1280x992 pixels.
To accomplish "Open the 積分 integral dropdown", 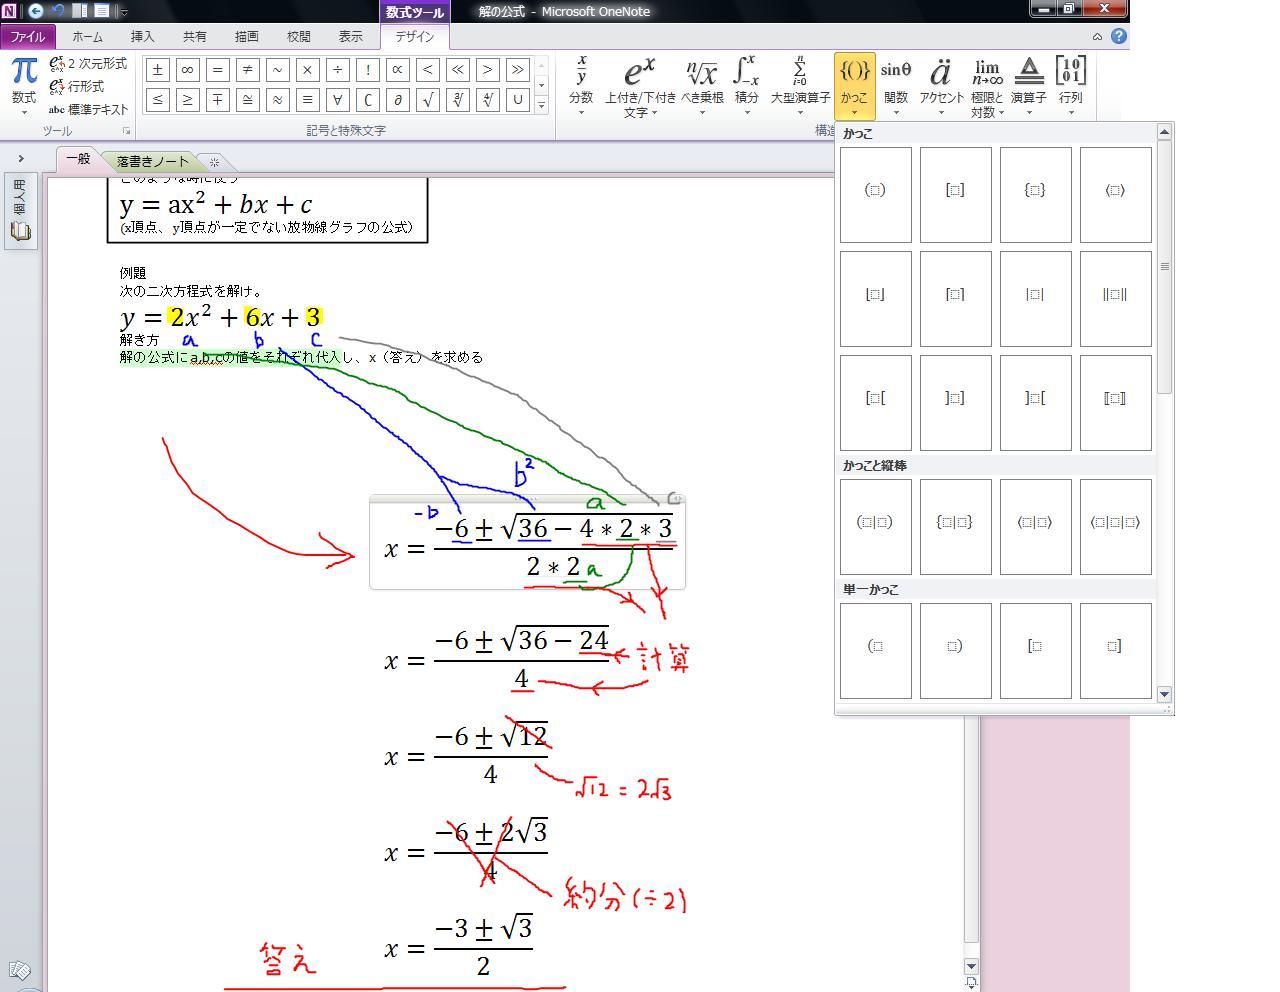I will (746, 87).
